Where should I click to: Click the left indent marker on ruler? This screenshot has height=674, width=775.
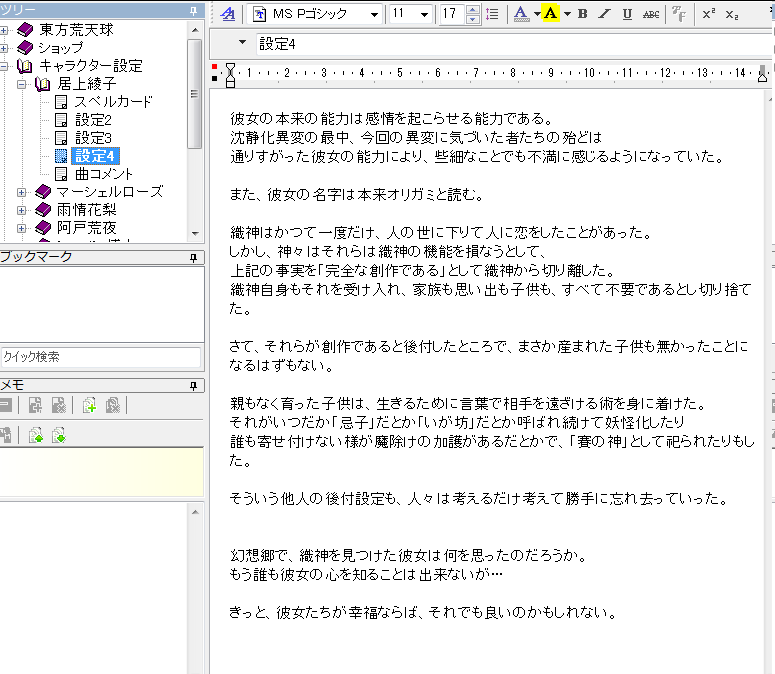point(230,75)
